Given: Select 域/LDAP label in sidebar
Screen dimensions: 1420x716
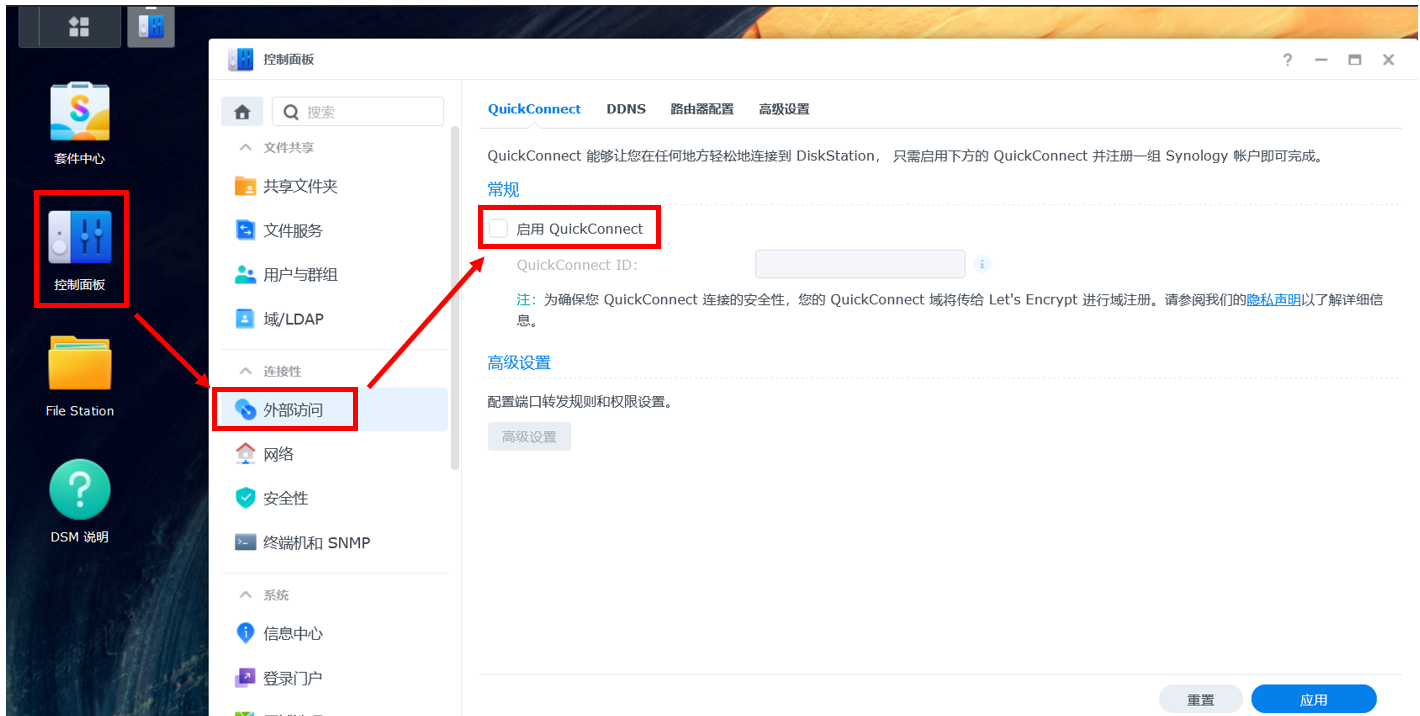Looking at the screenshot, I should coord(293,319).
